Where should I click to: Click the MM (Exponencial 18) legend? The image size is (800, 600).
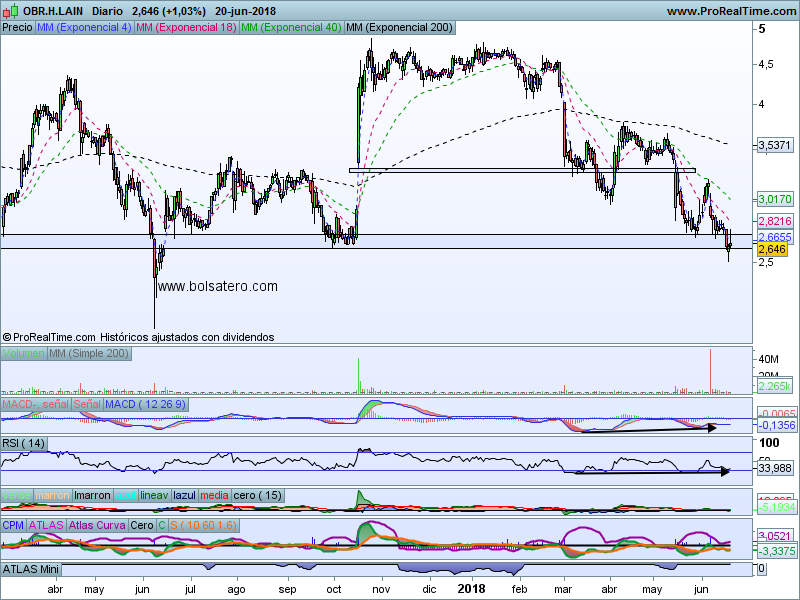pyautogui.click(x=185, y=28)
